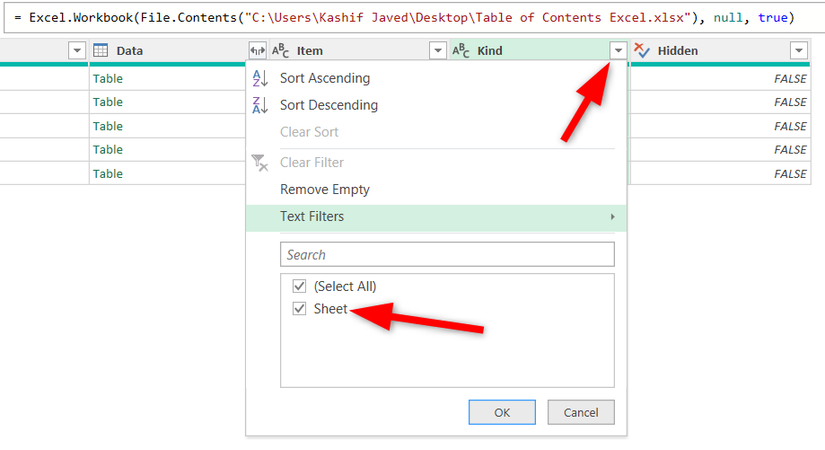Click the ABC text type icon for Kind
This screenshot has width=825, height=450.
coord(460,51)
